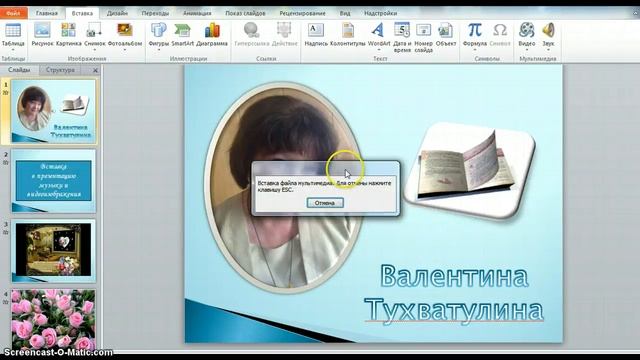640x360 pixels.
Task: Click the Снимок screenshot icon
Action: pos(94,30)
